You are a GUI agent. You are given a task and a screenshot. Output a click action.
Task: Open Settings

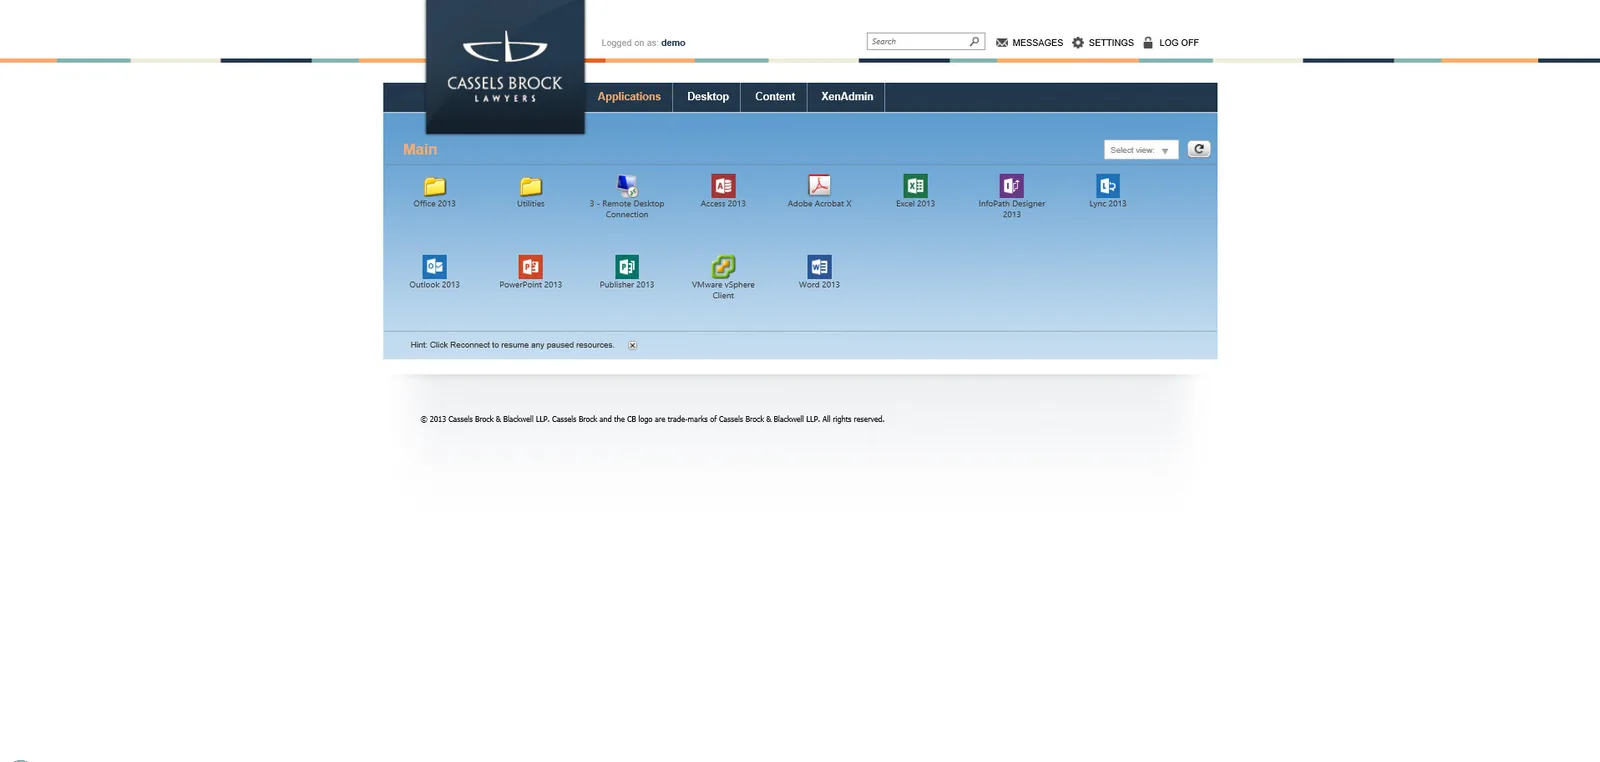(x=1103, y=43)
